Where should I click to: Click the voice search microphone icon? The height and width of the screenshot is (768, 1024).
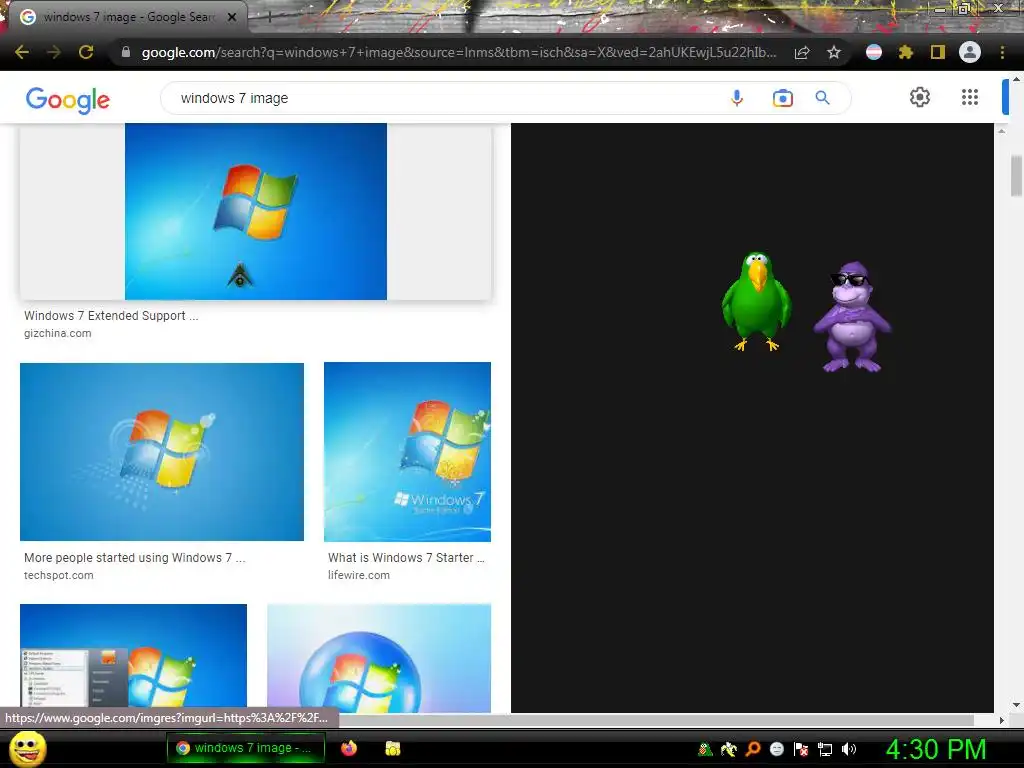coord(737,98)
